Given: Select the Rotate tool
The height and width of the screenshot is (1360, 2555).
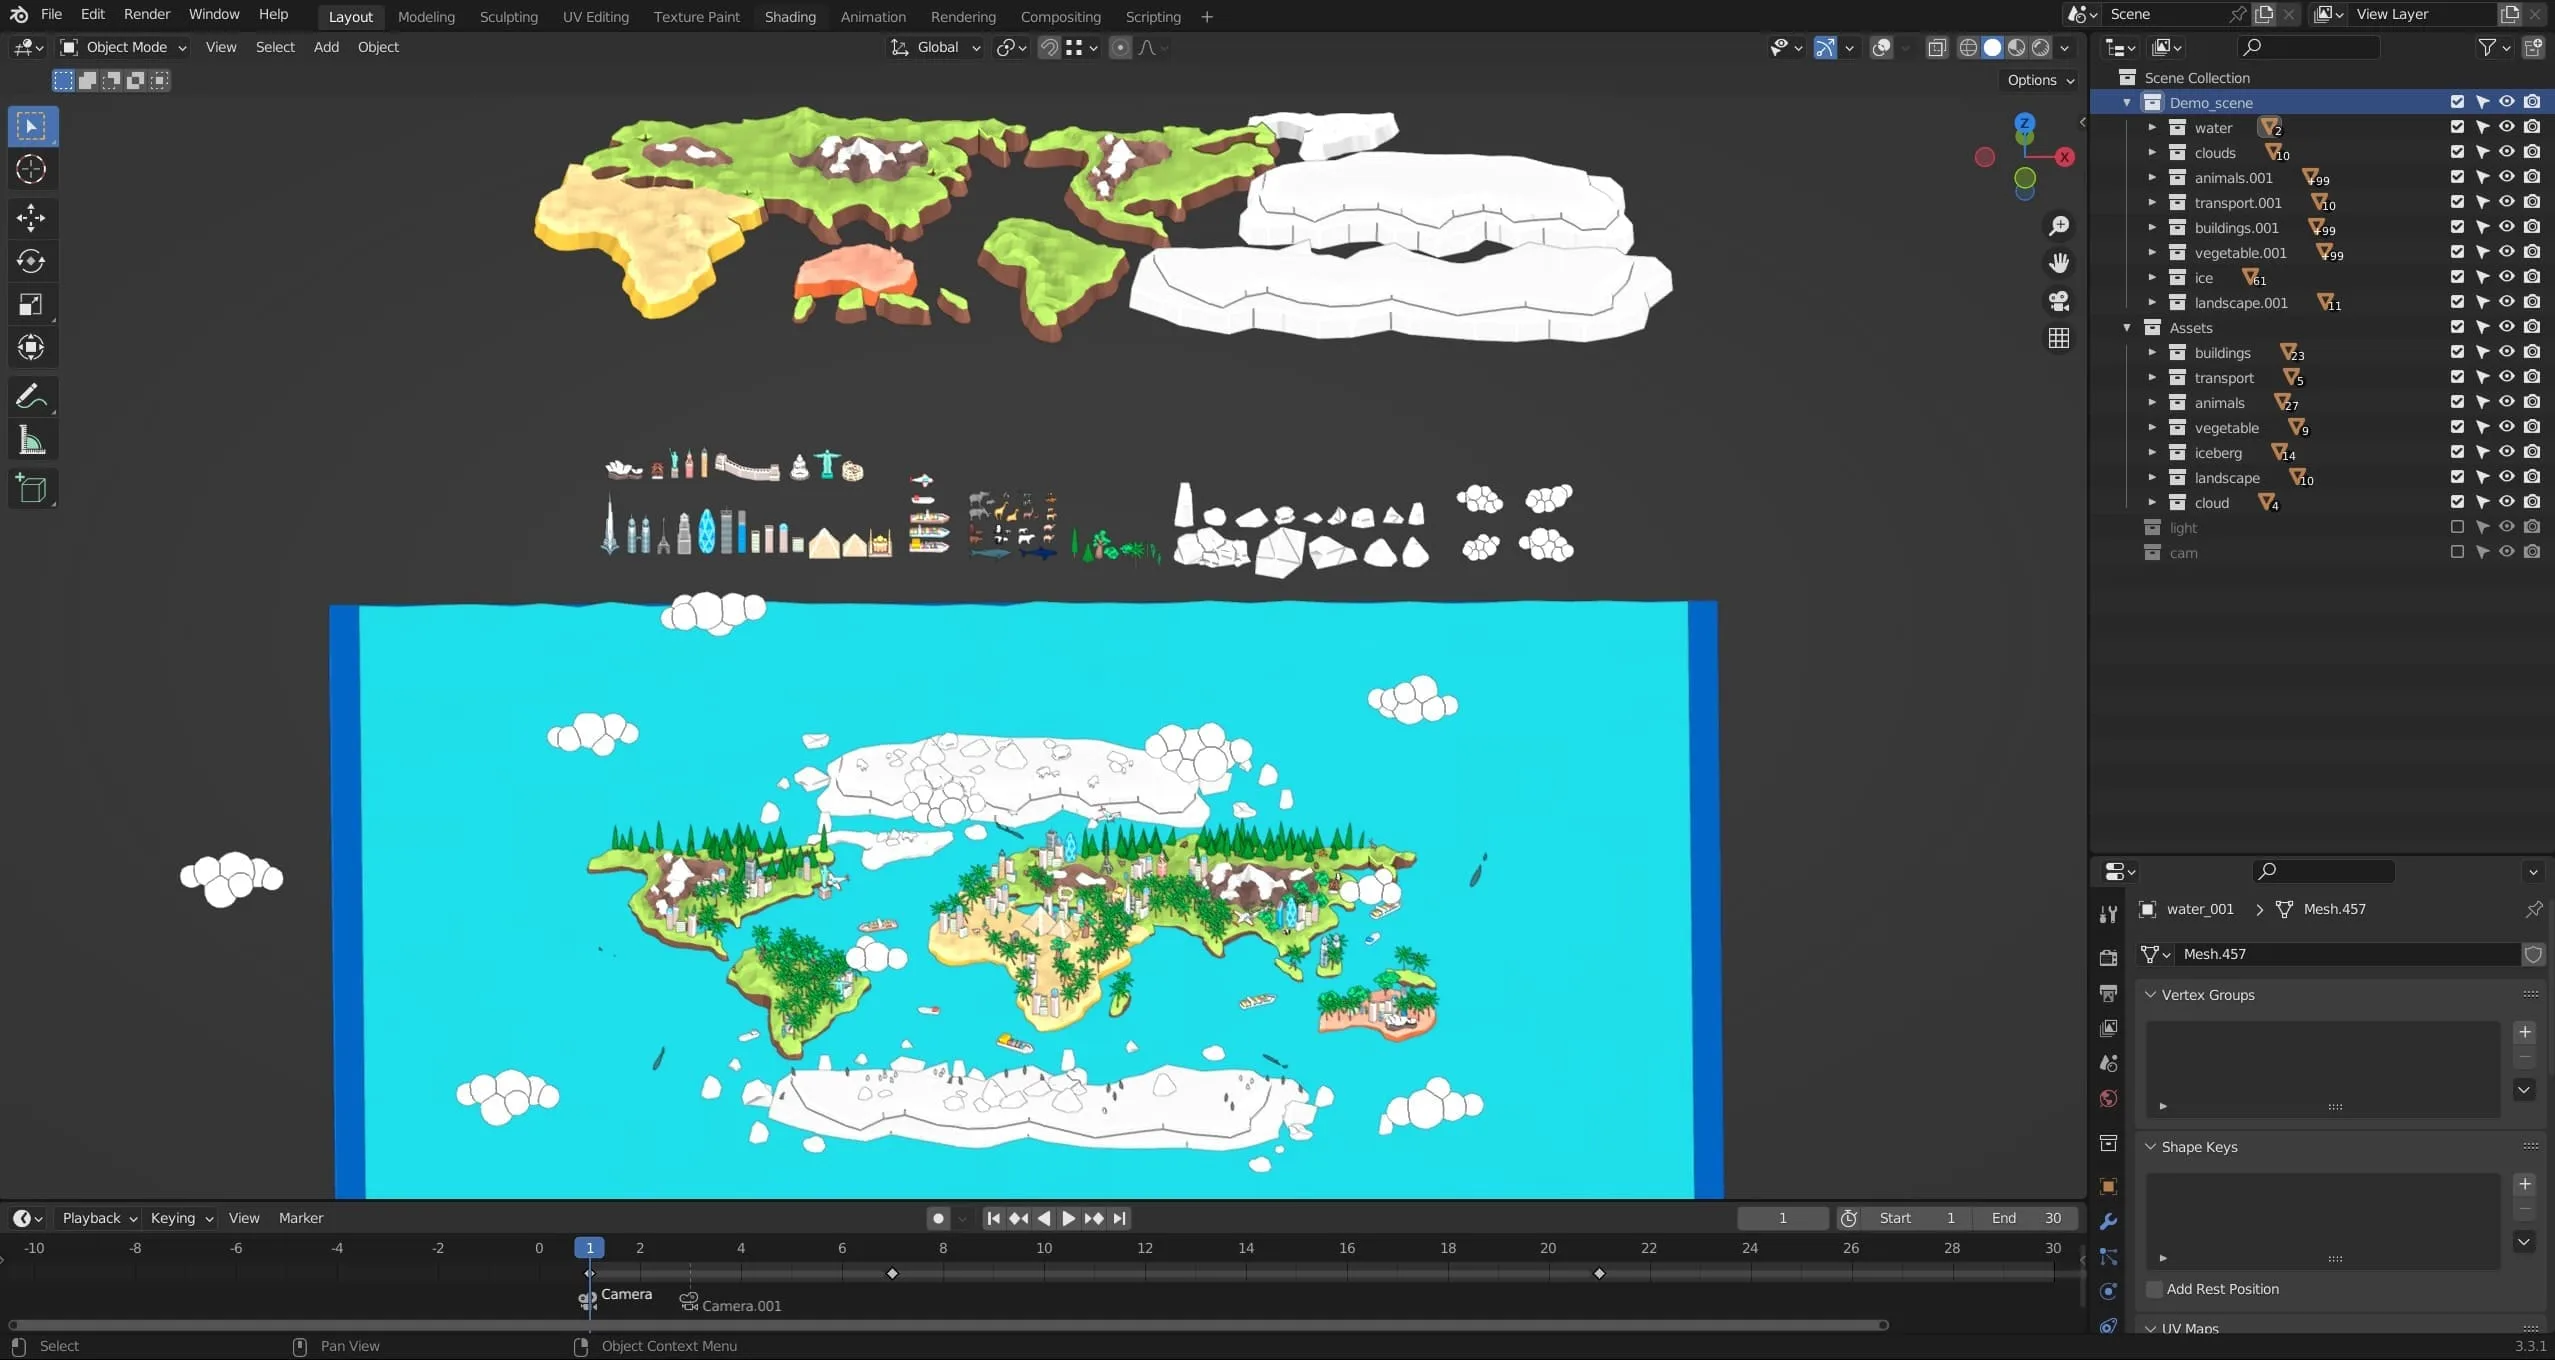Looking at the screenshot, I should click(x=31, y=261).
